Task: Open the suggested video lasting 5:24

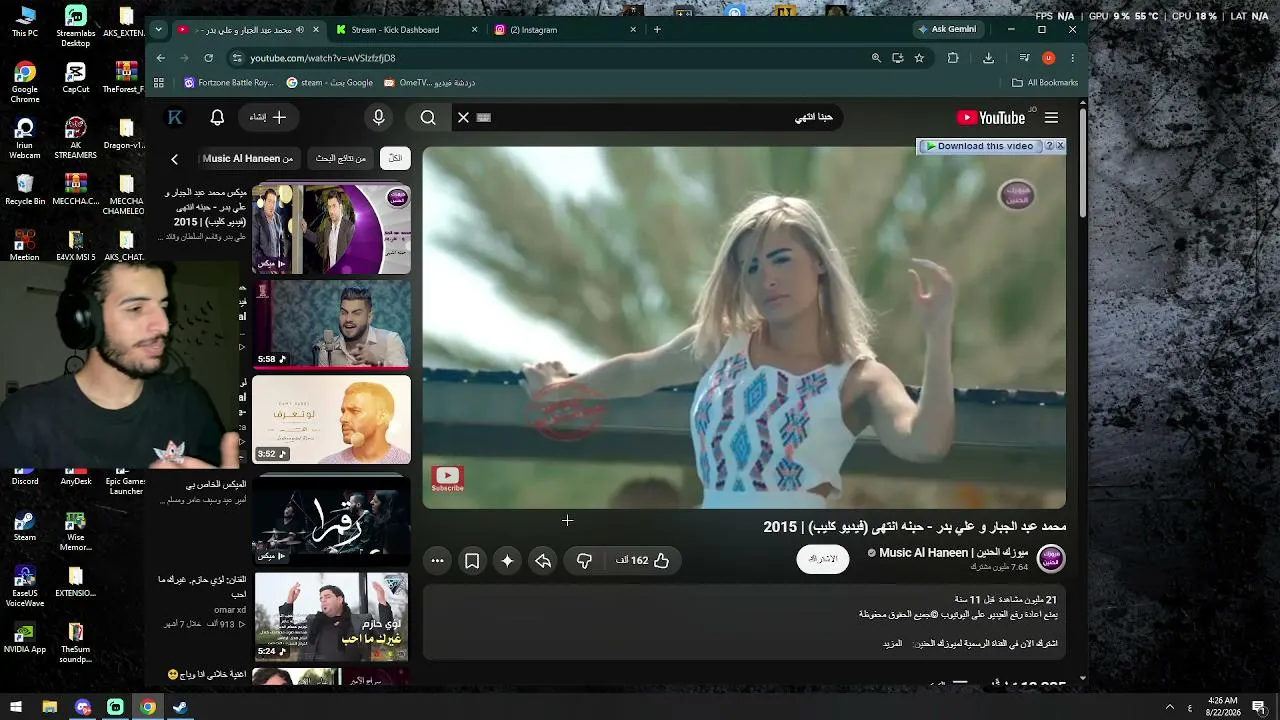Action: coord(331,617)
